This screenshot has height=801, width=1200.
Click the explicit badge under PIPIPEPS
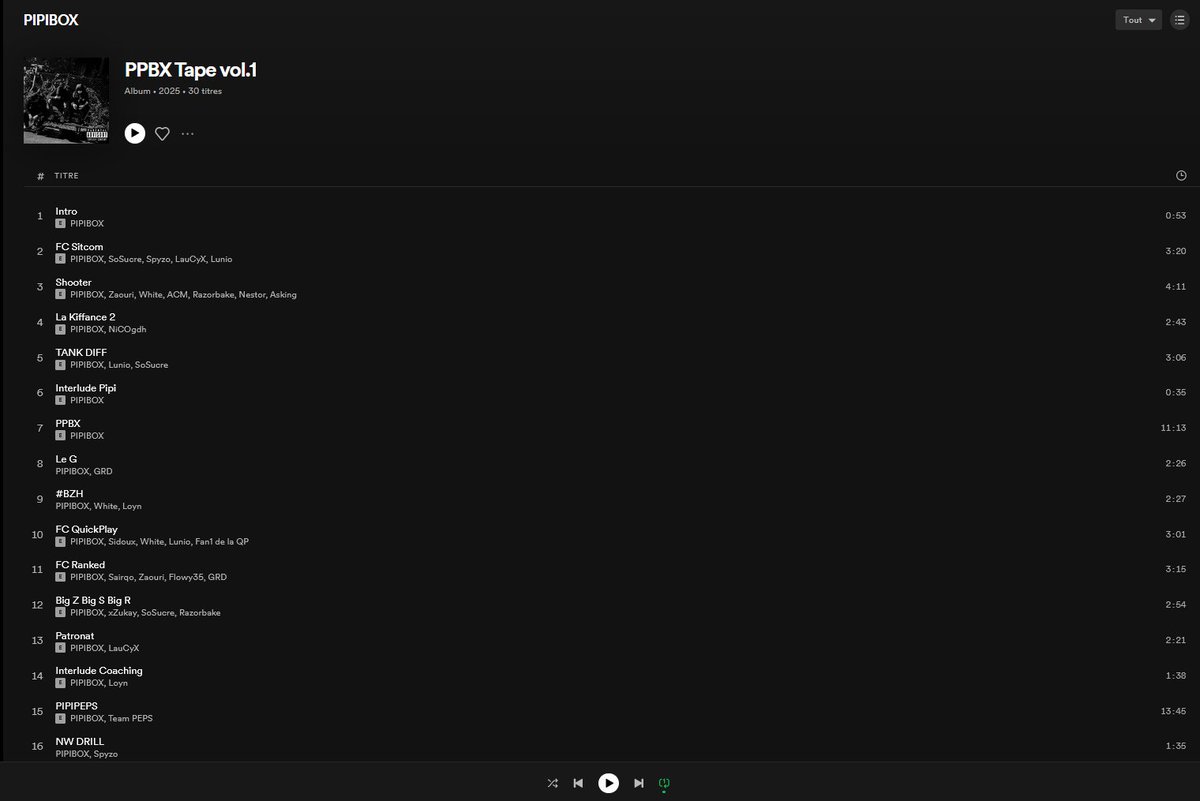tap(60, 718)
